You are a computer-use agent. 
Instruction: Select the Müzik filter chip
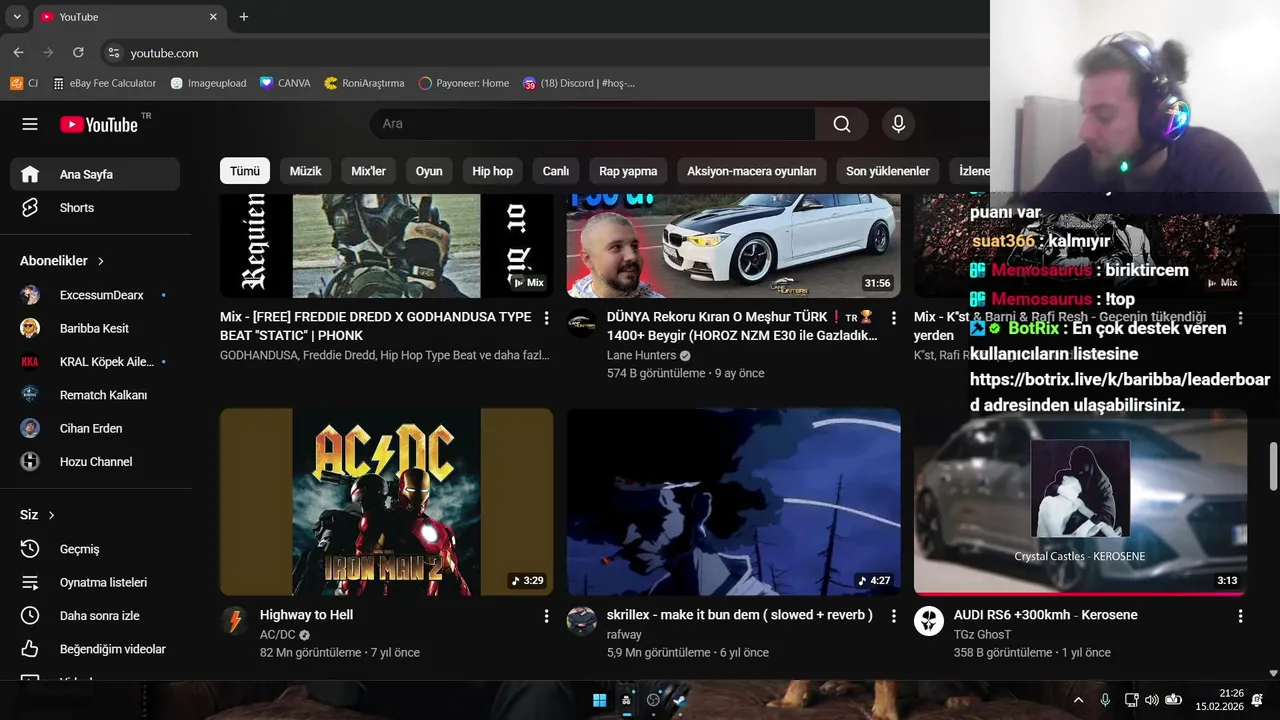pos(305,171)
